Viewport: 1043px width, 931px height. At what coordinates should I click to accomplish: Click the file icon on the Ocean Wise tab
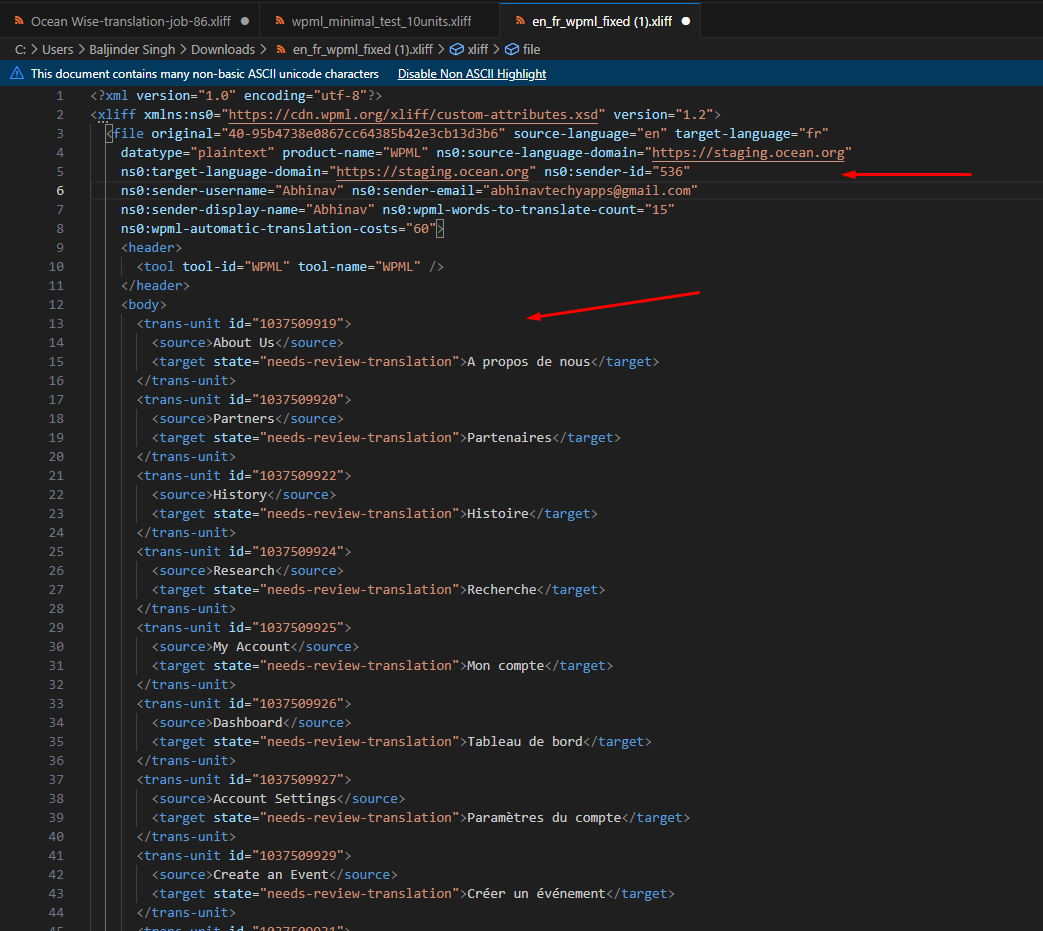(x=19, y=21)
